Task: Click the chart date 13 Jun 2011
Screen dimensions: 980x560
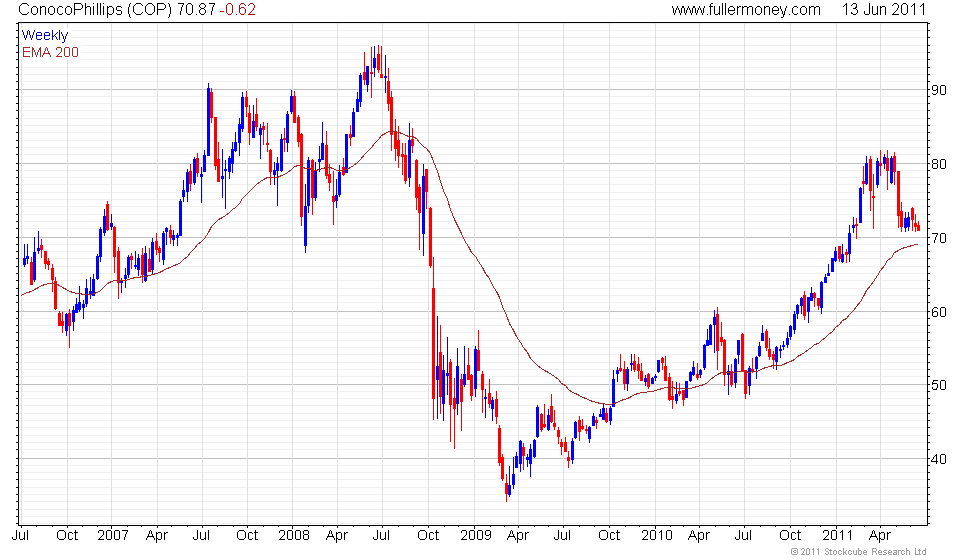Action: click(x=884, y=9)
